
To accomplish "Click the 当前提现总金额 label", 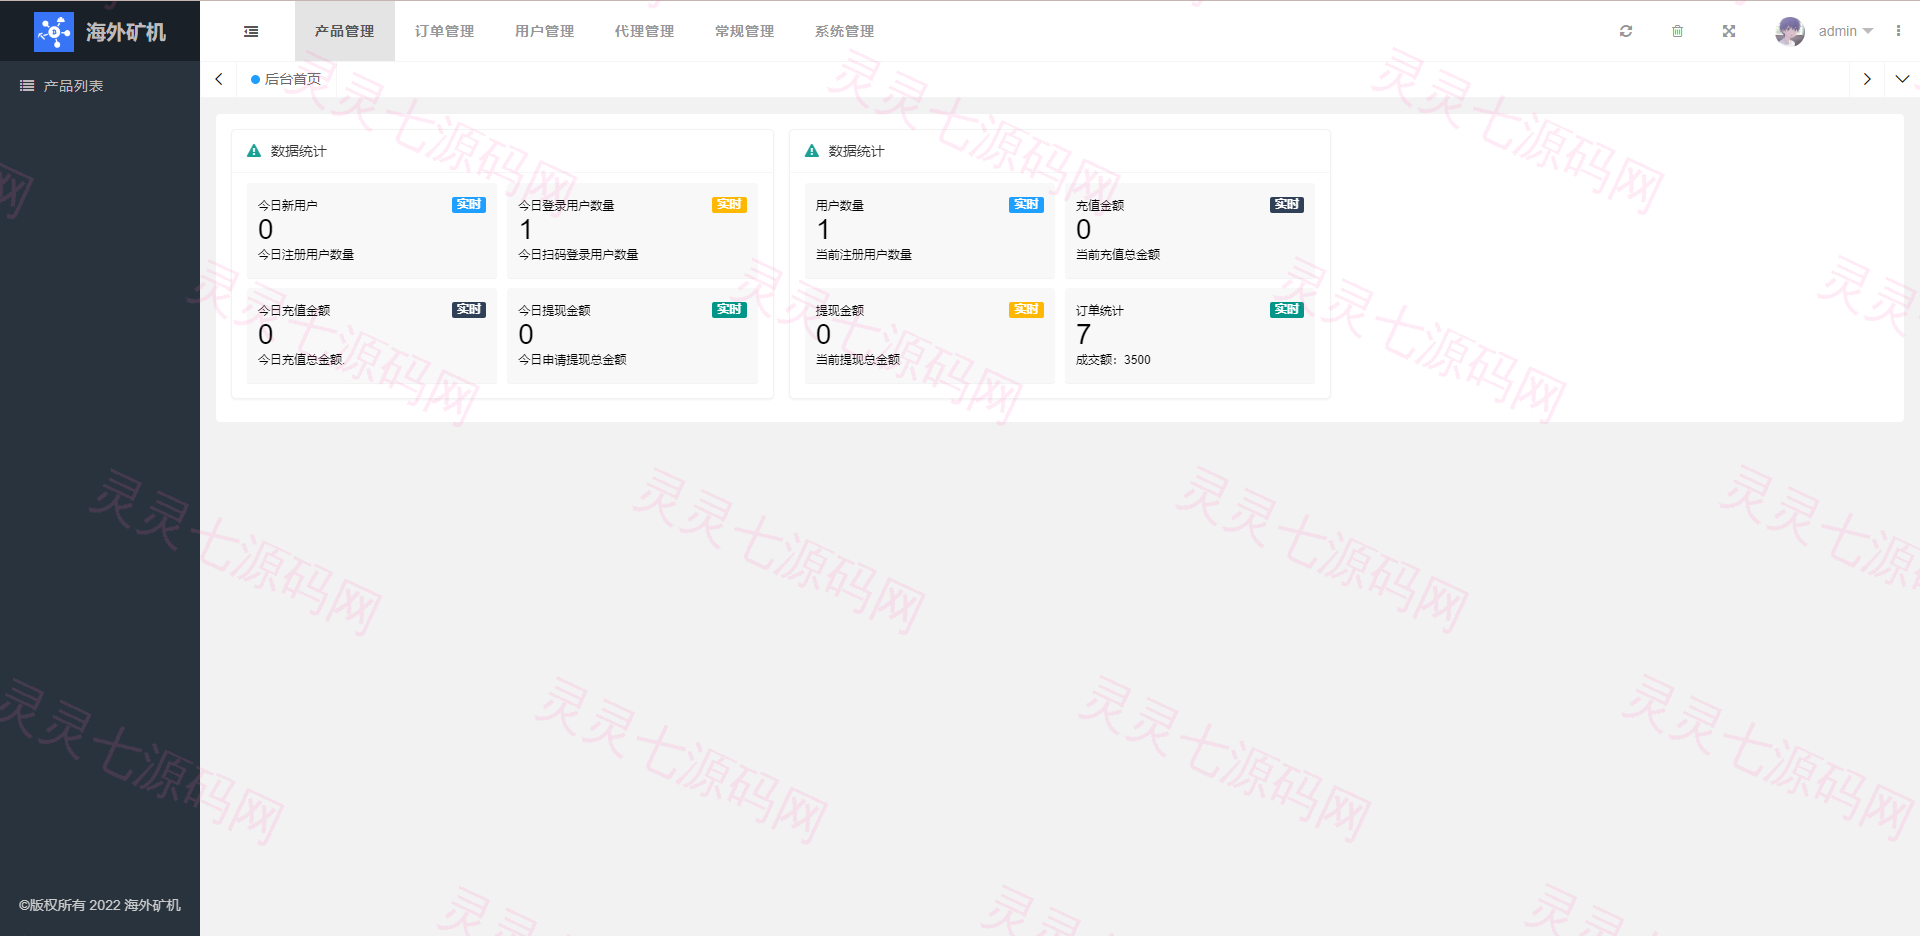I will (858, 360).
